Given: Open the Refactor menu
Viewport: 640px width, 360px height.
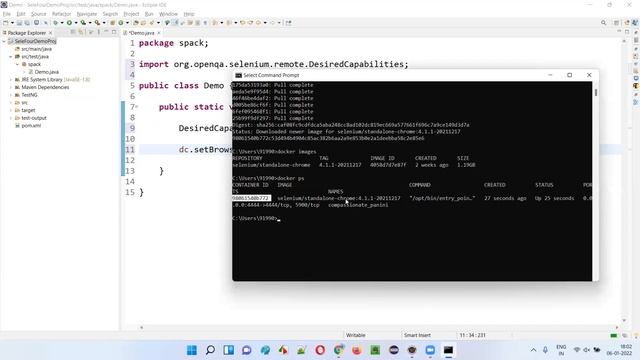Looking at the screenshot, I should pyautogui.click(x=61, y=14).
